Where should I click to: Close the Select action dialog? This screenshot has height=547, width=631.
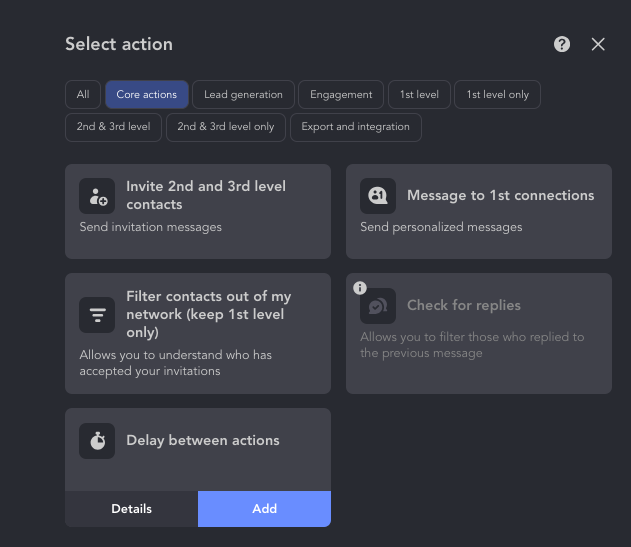pyautogui.click(x=598, y=44)
